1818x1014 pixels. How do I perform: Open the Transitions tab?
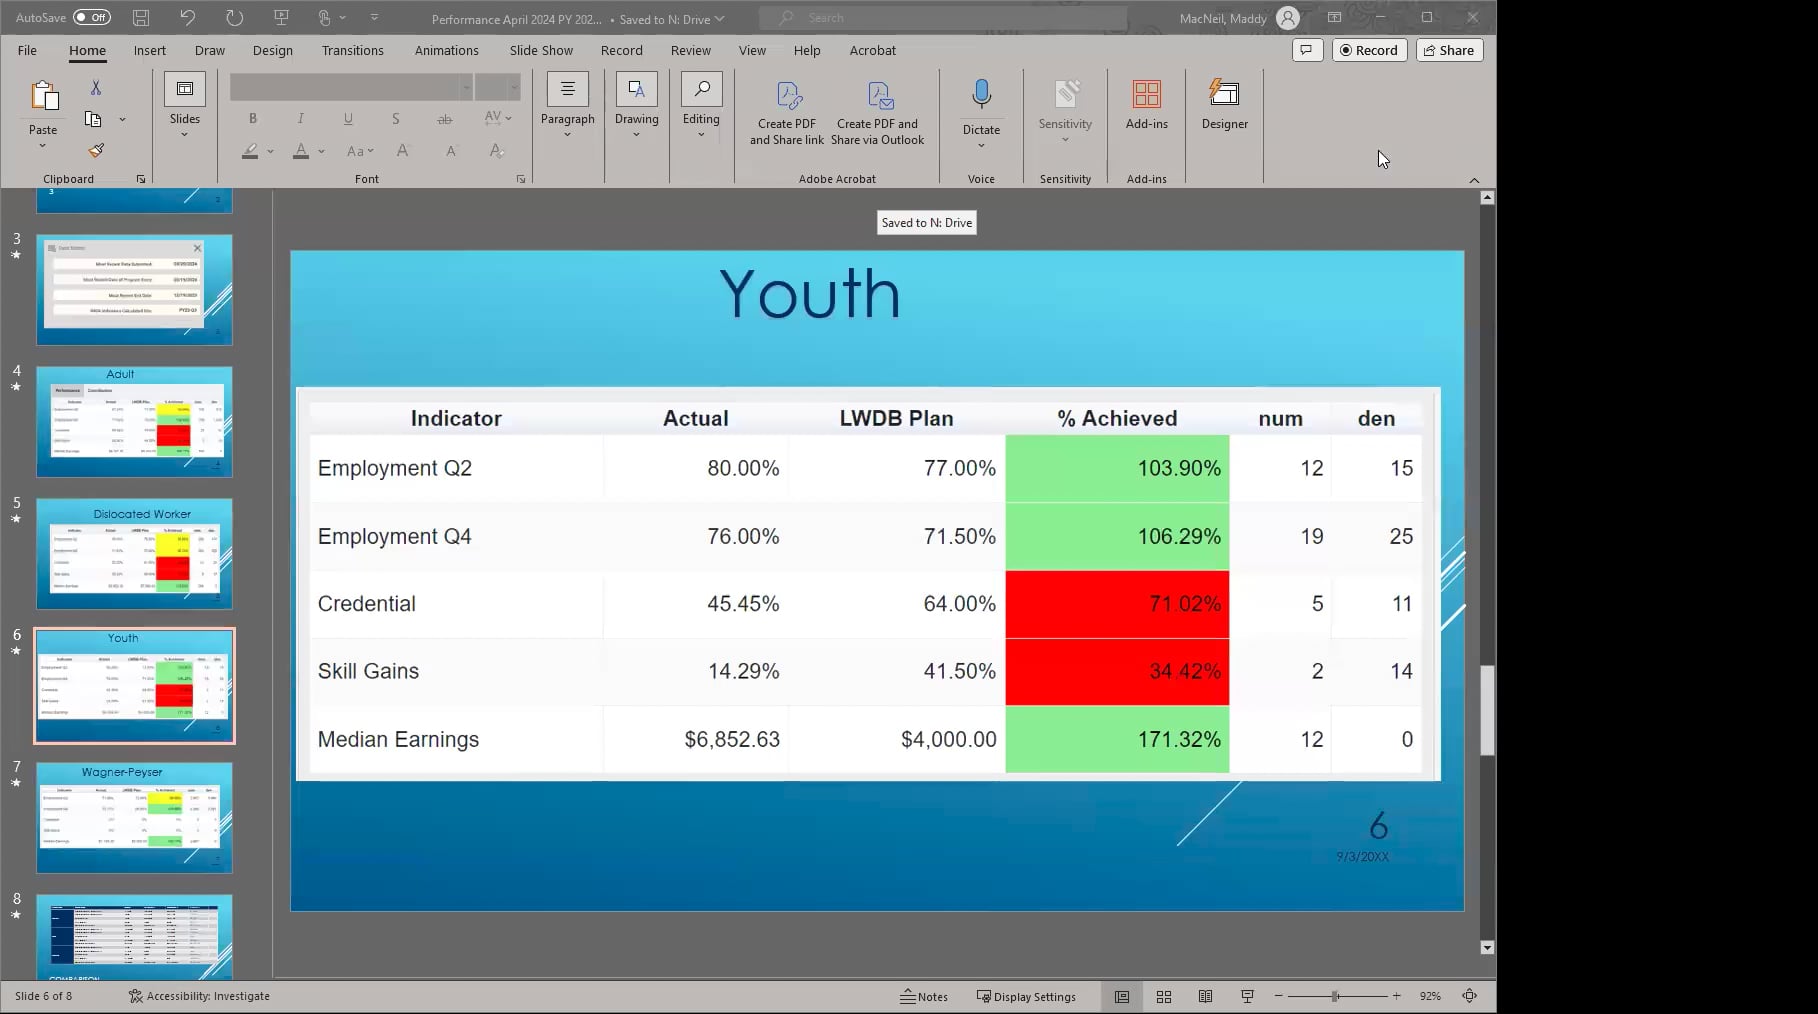click(352, 50)
